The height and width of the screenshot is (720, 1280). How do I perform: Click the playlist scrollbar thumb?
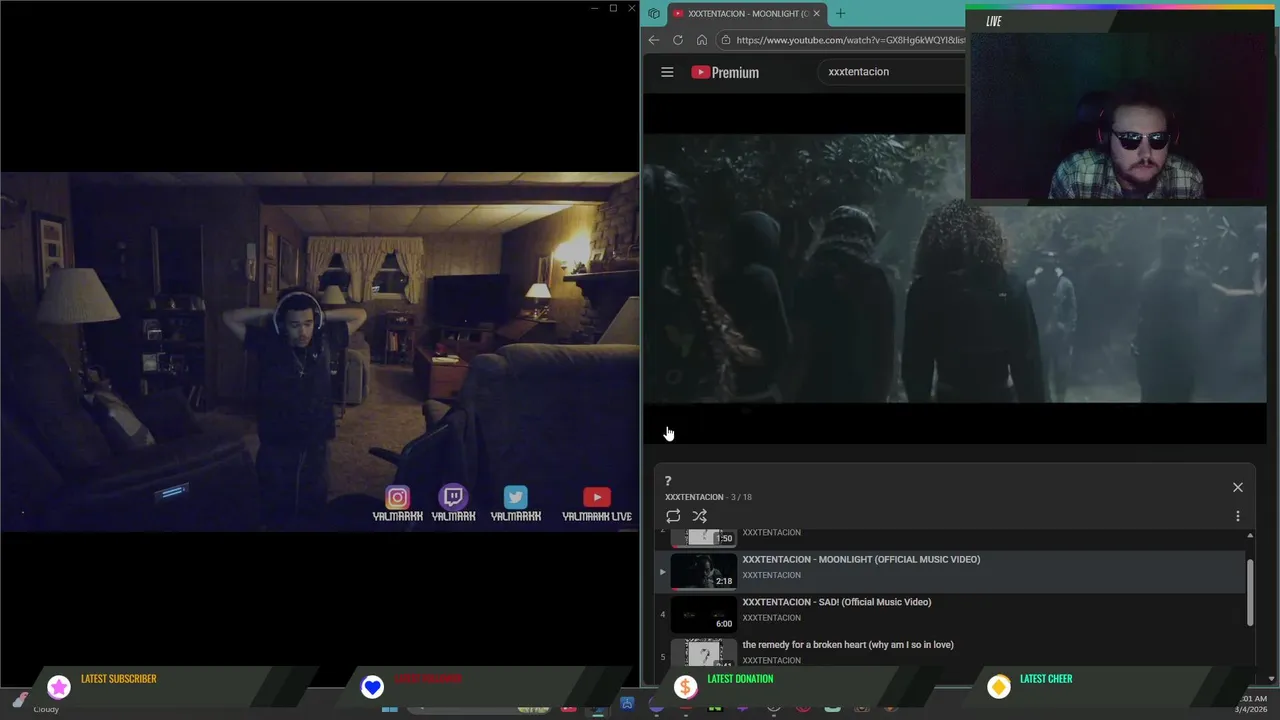1249,592
